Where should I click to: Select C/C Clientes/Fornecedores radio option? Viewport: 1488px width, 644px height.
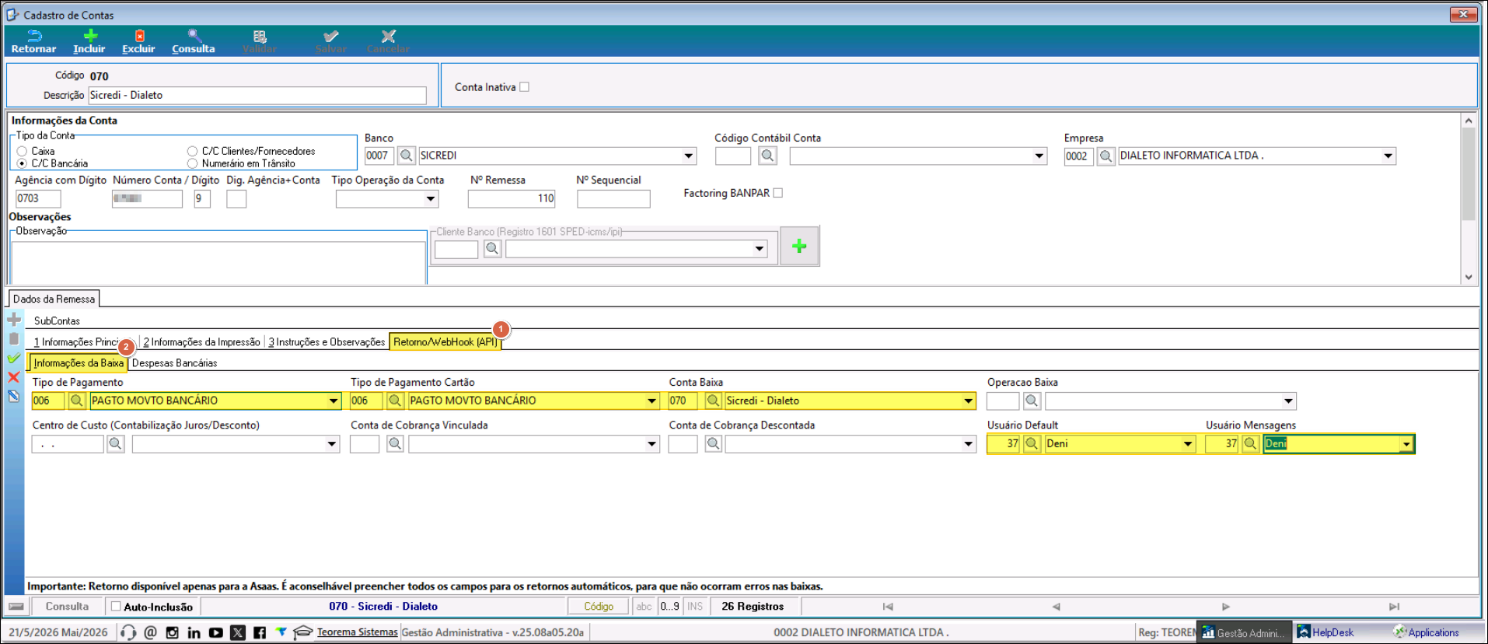pos(192,151)
